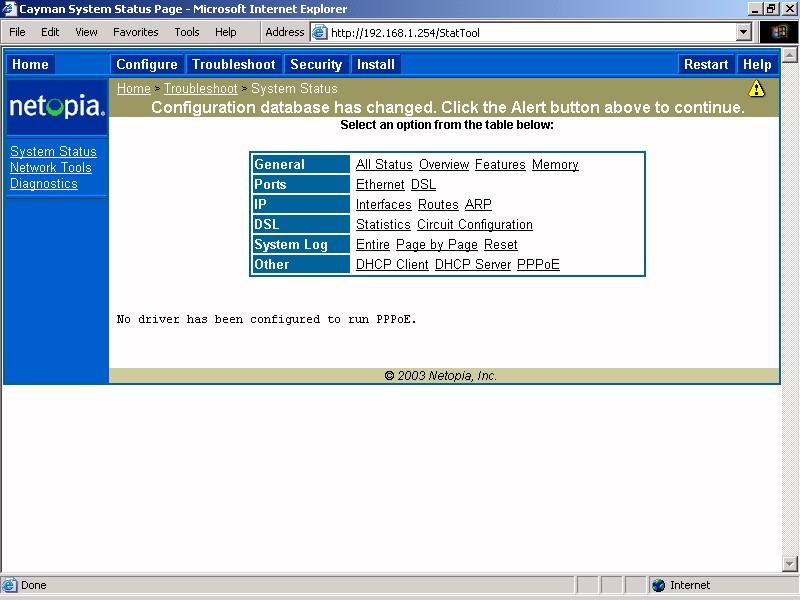The height and width of the screenshot is (600, 800).
Task: Open the Configure tab
Action: pyautogui.click(x=147, y=64)
